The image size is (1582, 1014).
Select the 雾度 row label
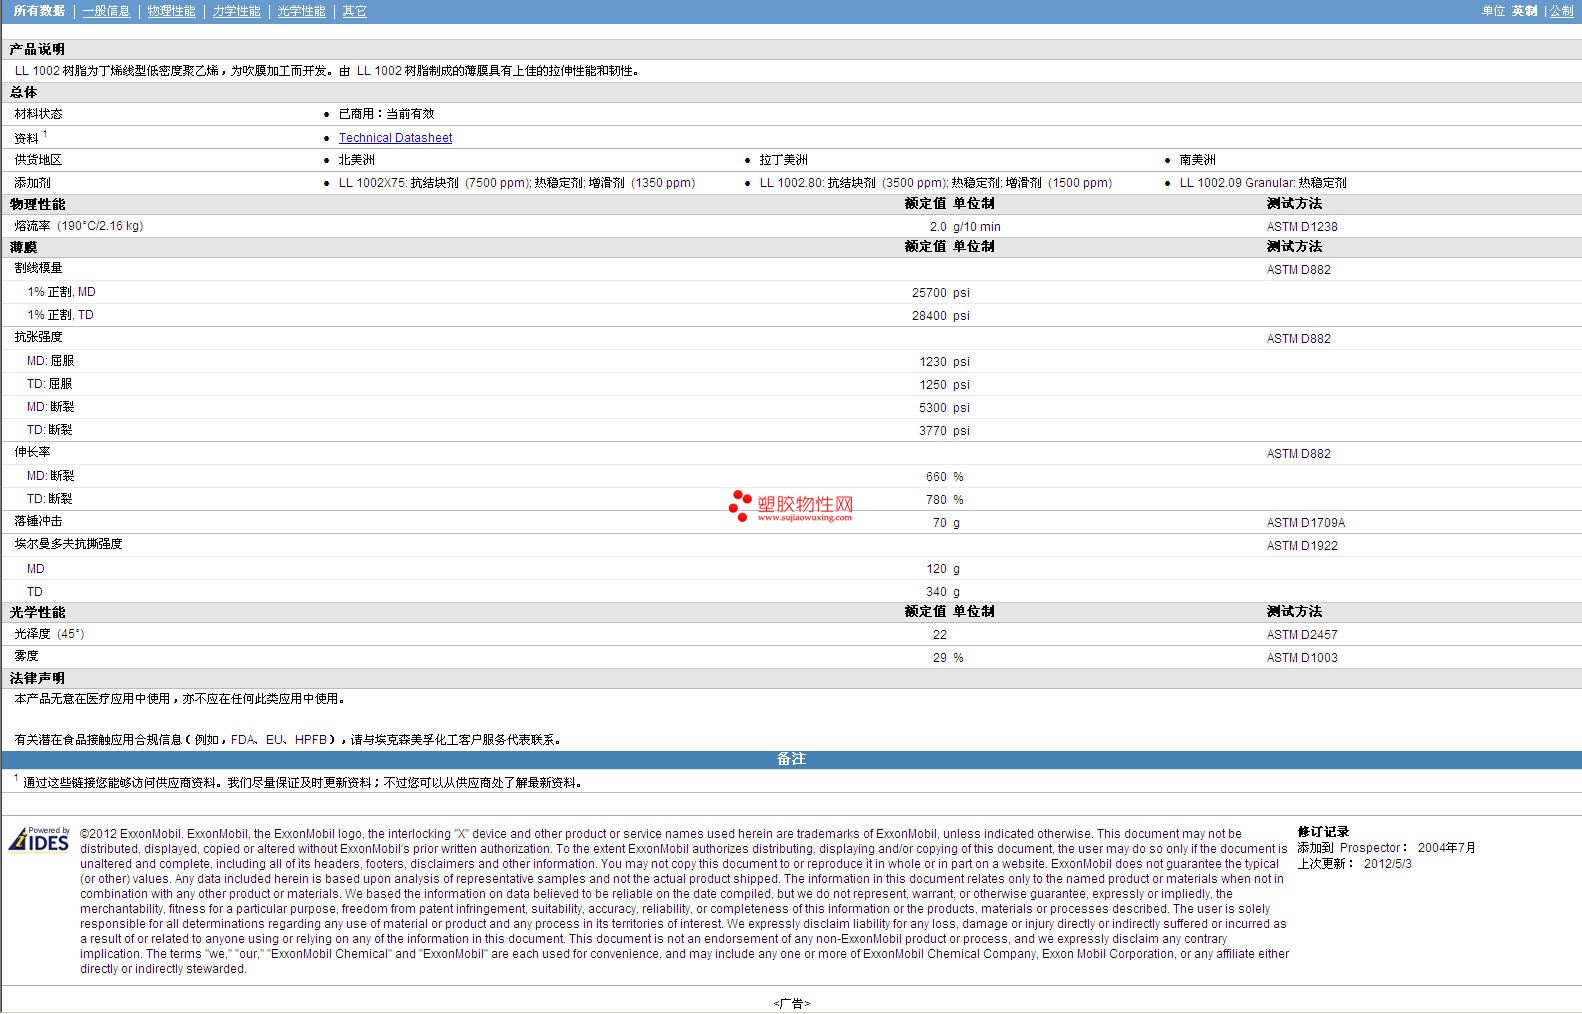click(x=26, y=656)
